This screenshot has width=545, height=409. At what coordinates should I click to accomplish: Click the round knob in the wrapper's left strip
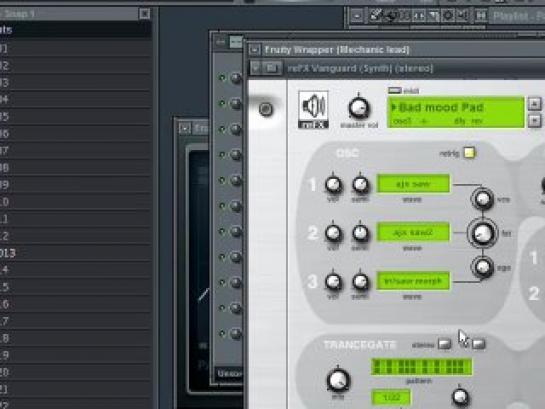pos(266,109)
